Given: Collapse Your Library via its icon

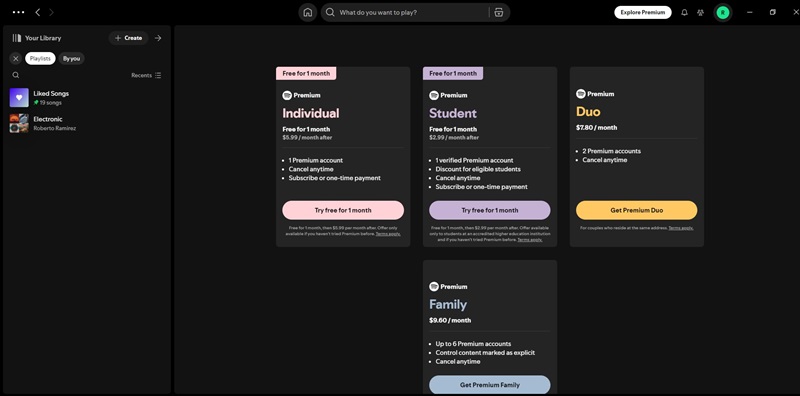Looking at the screenshot, I should pyautogui.click(x=17, y=38).
